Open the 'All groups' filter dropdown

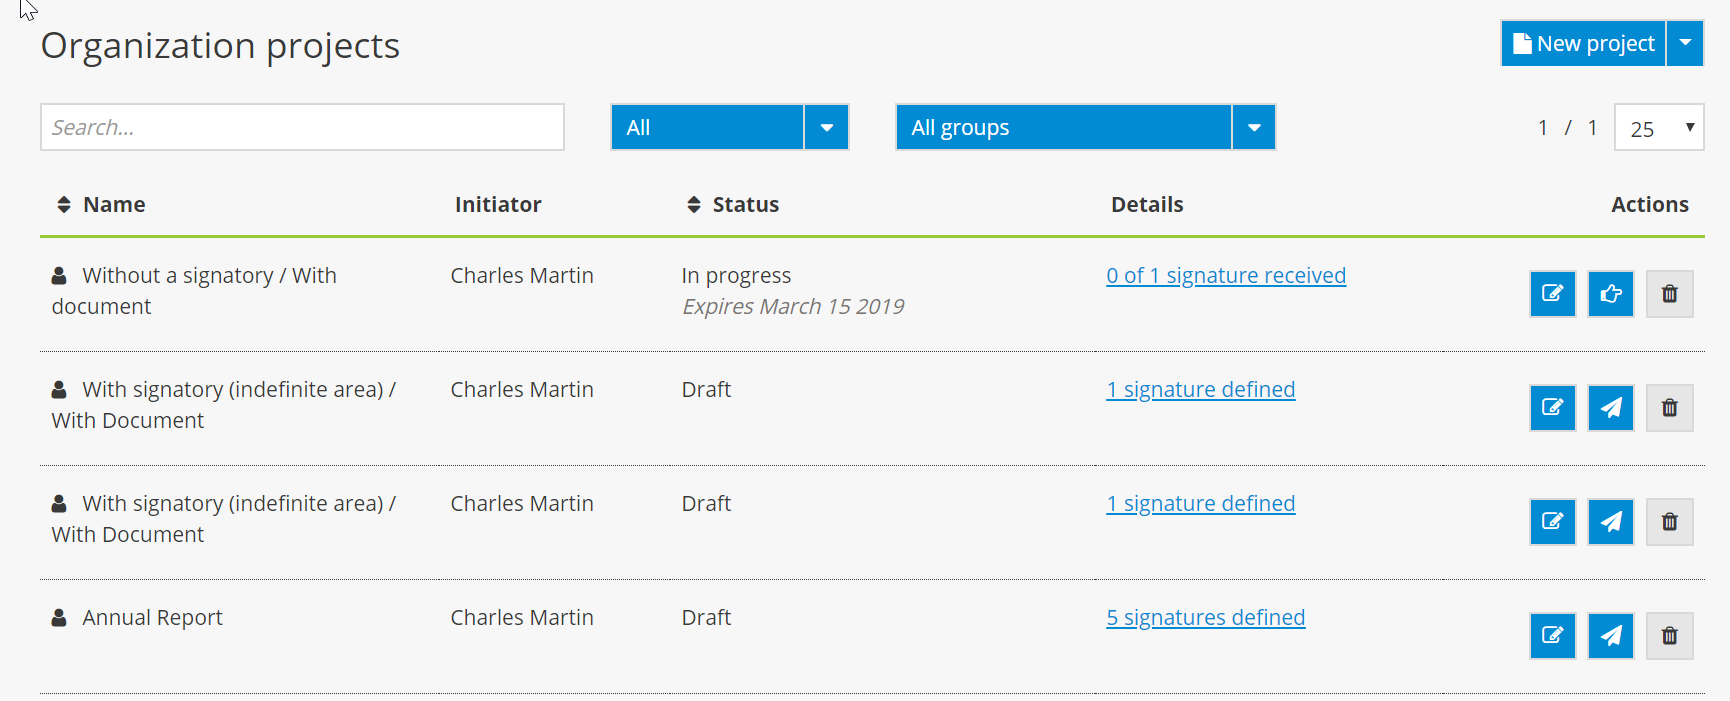coord(1253,127)
